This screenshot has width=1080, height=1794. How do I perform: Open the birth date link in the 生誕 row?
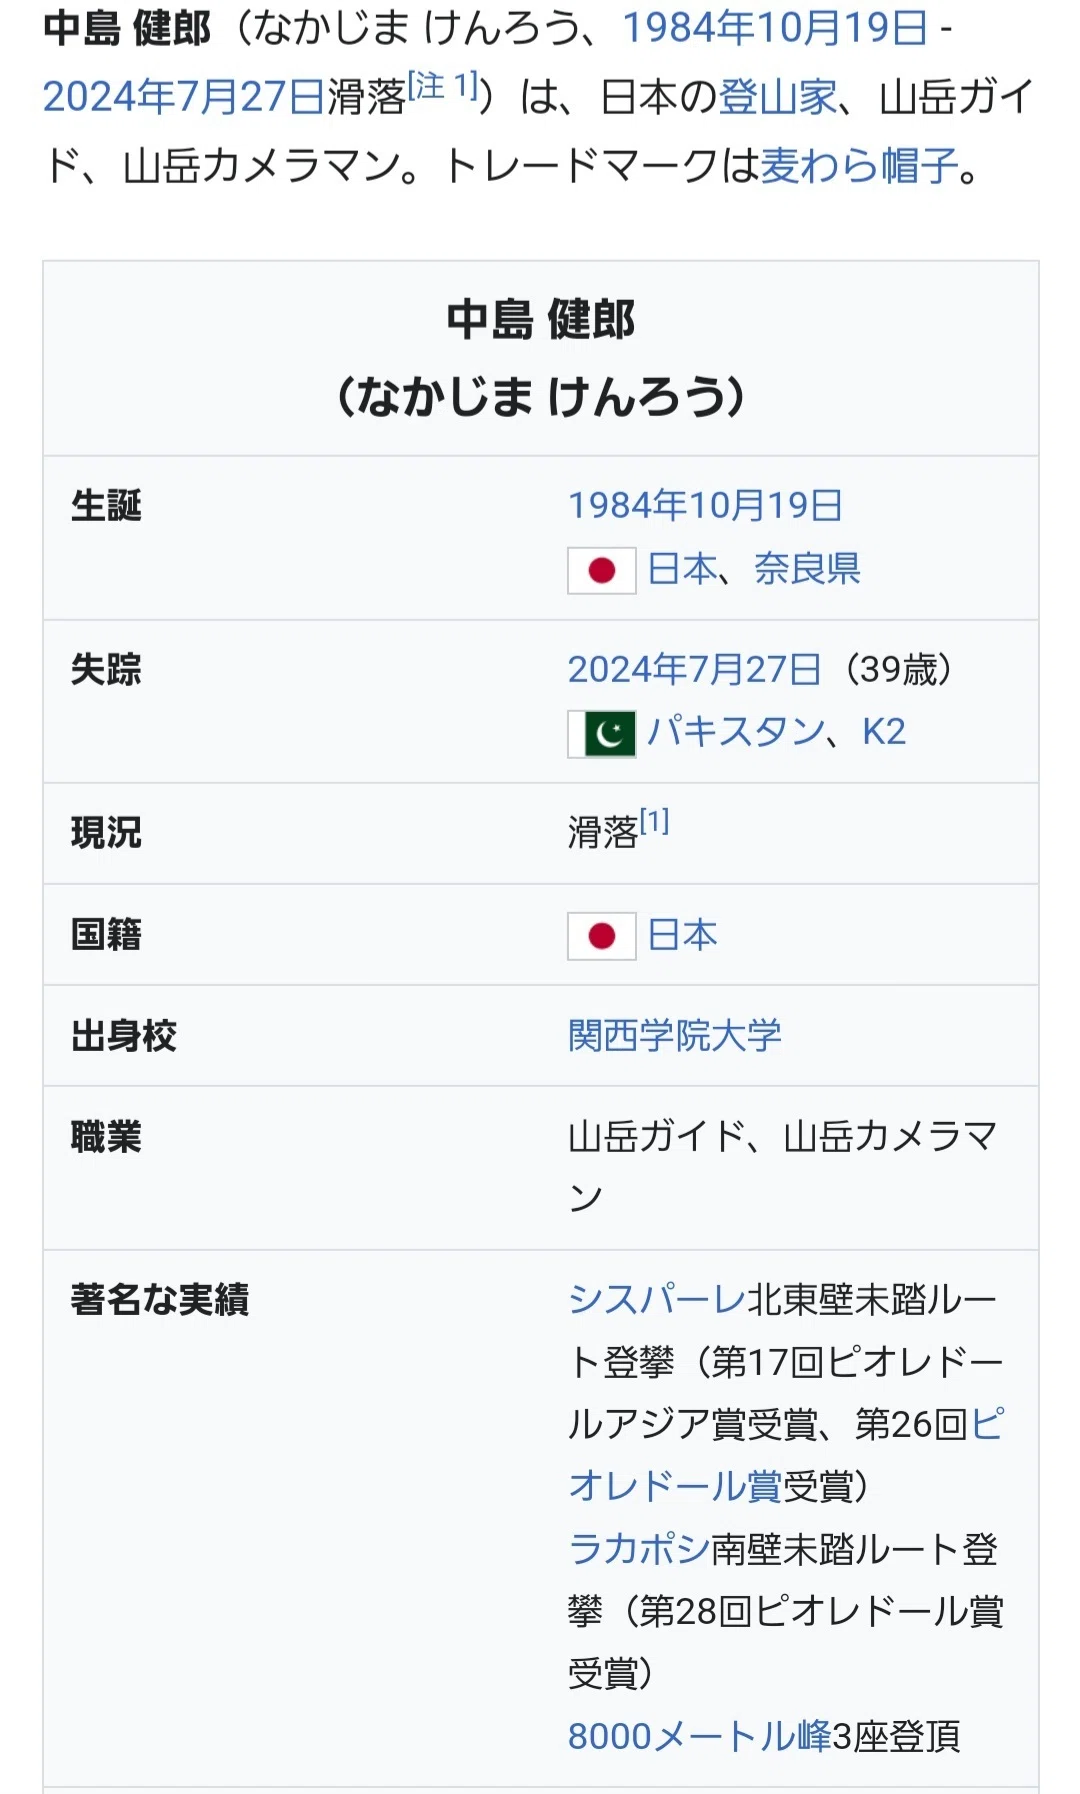click(x=705, y=506)
